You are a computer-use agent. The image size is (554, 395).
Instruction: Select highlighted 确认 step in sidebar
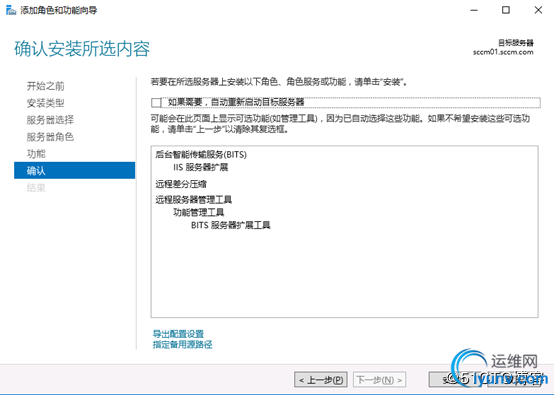(75, 170)
